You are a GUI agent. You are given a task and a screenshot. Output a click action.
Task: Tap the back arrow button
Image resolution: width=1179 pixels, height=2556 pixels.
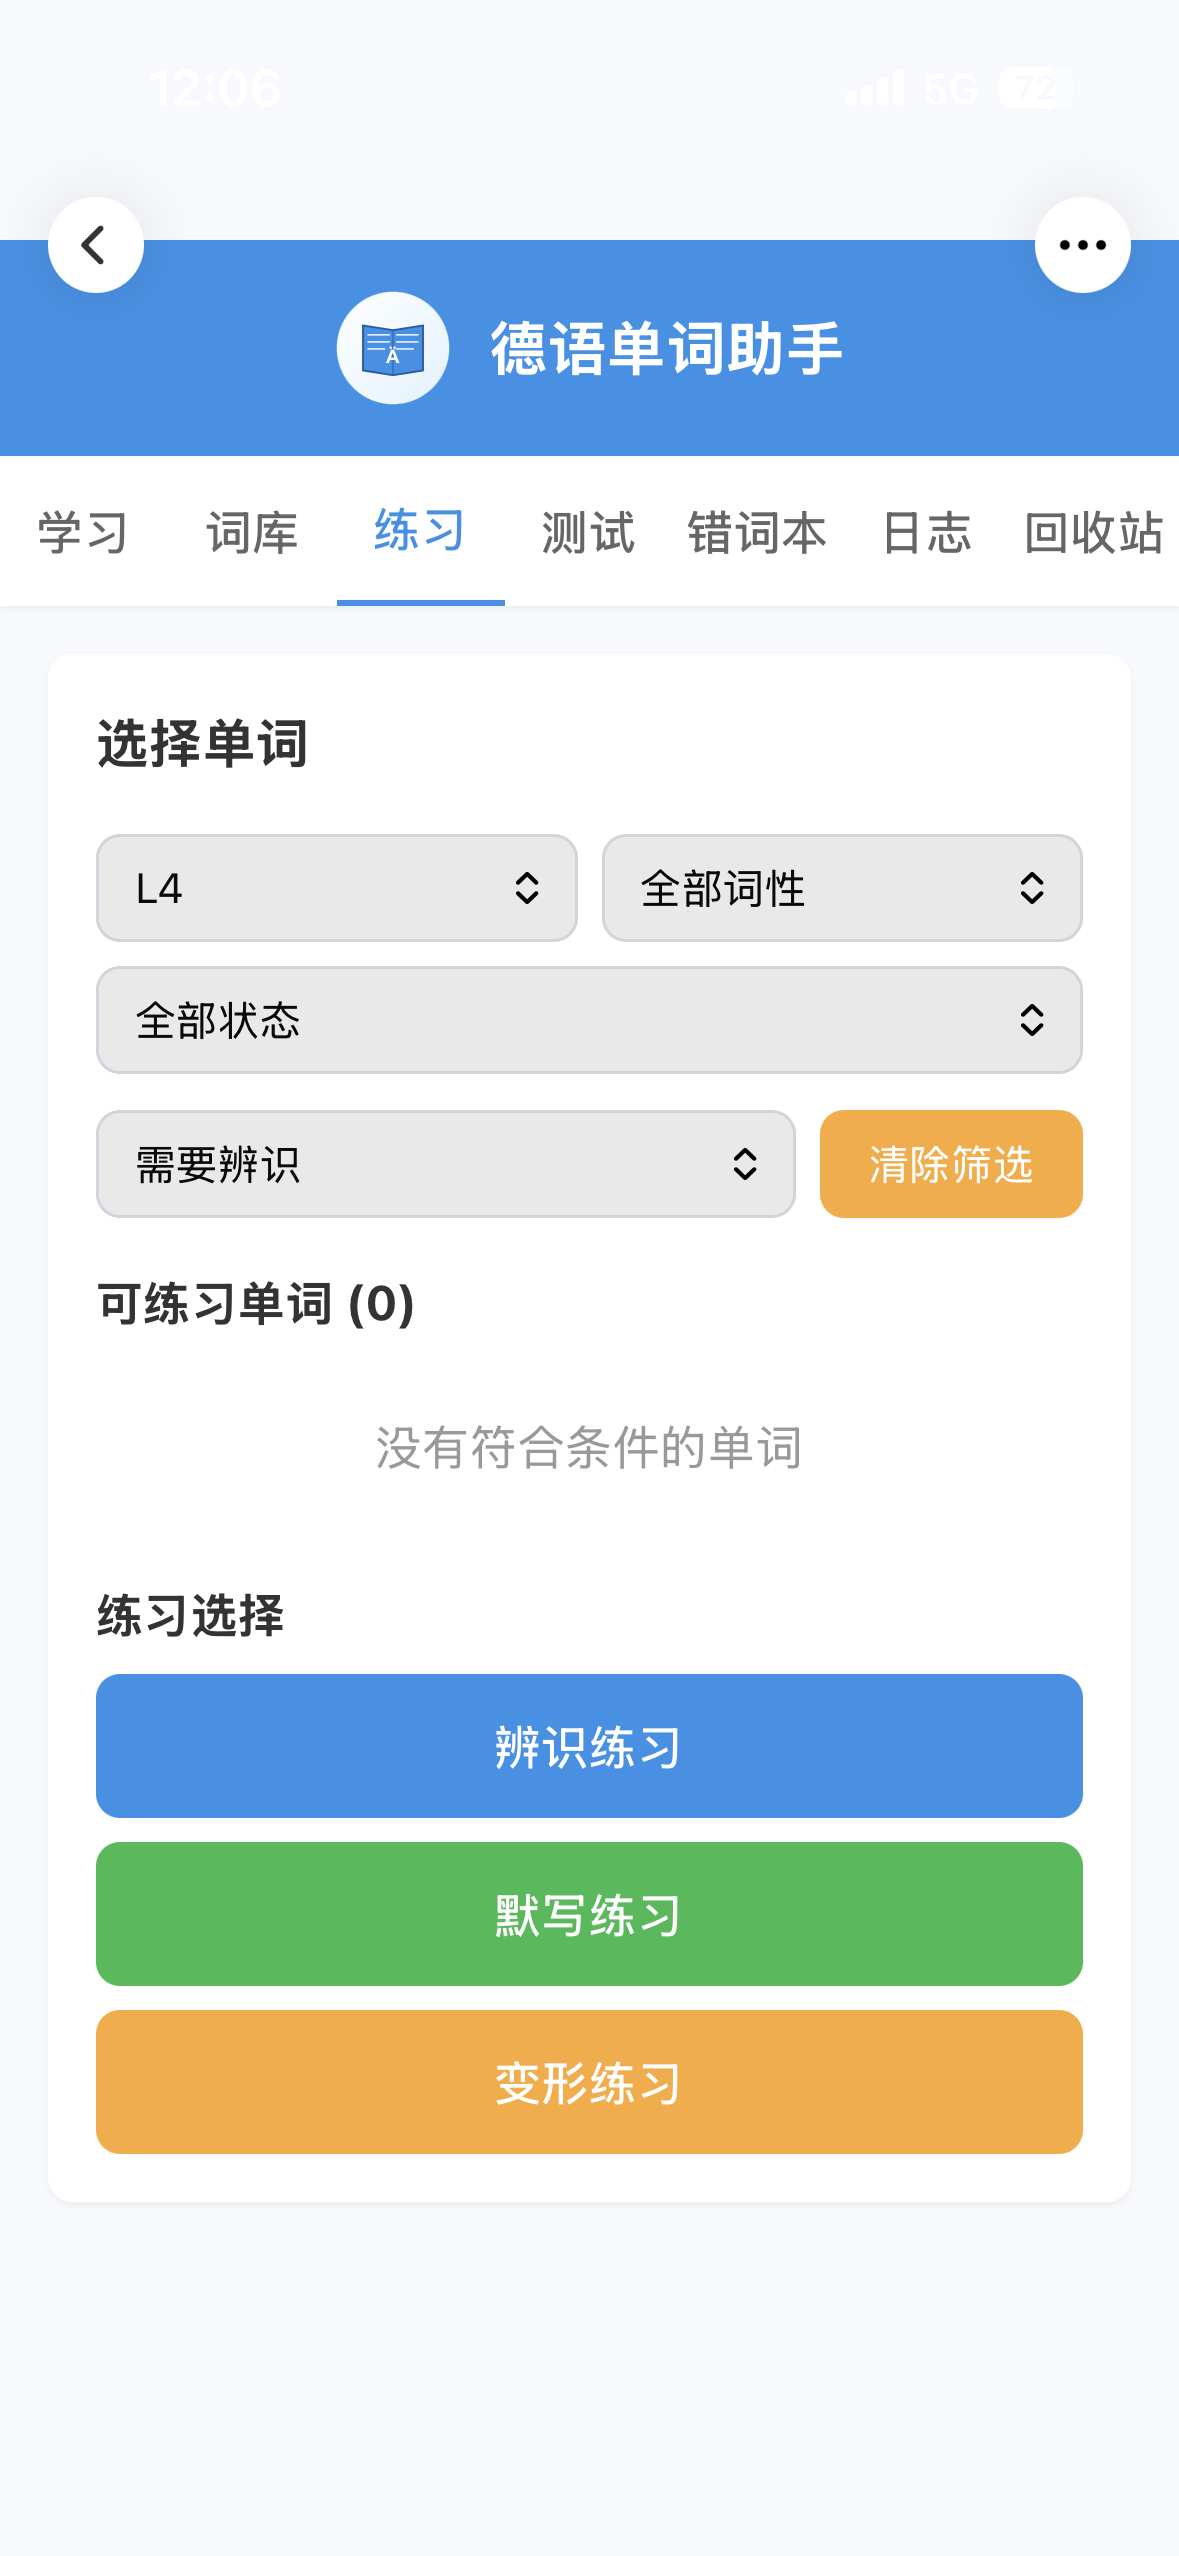96,245
